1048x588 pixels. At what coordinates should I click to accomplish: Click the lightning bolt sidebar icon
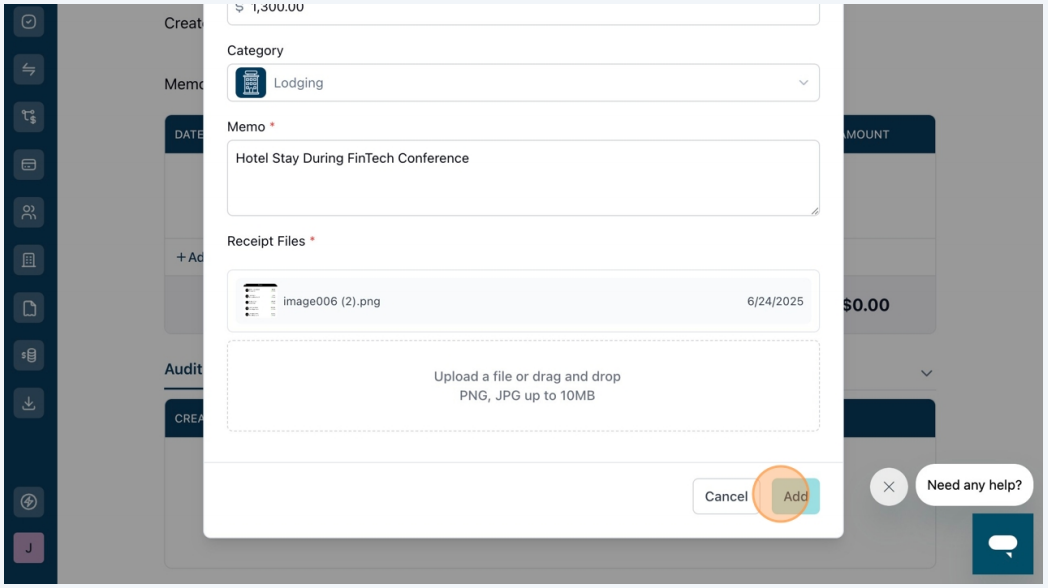pos(29,502)
